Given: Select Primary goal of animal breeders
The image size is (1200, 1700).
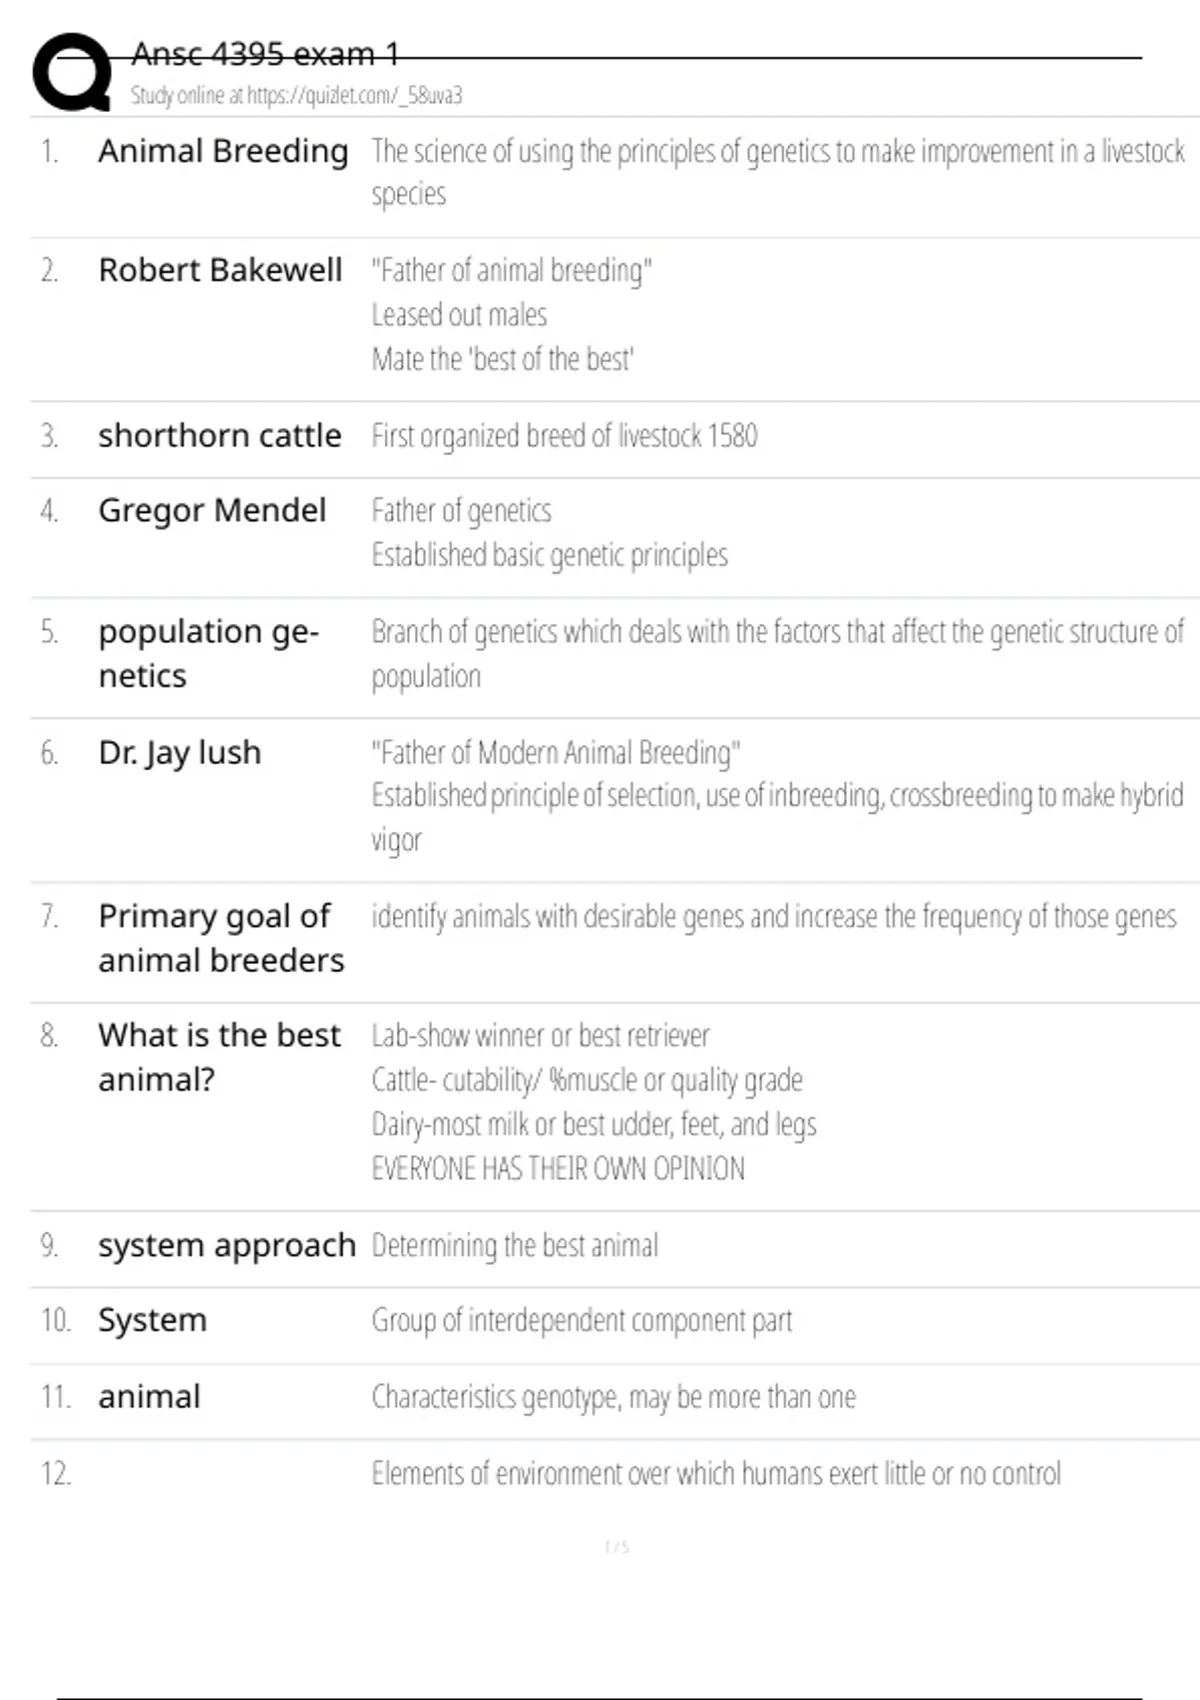Looking at the screenshot, I should click(220, 938).
